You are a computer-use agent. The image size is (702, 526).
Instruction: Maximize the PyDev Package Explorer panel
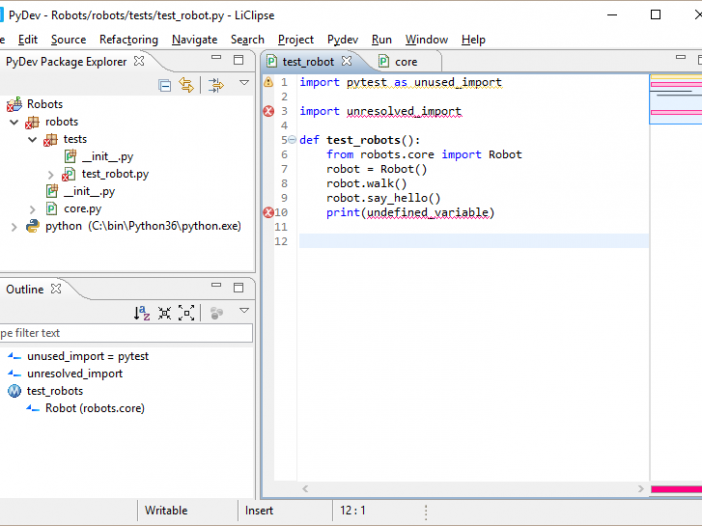239,60
